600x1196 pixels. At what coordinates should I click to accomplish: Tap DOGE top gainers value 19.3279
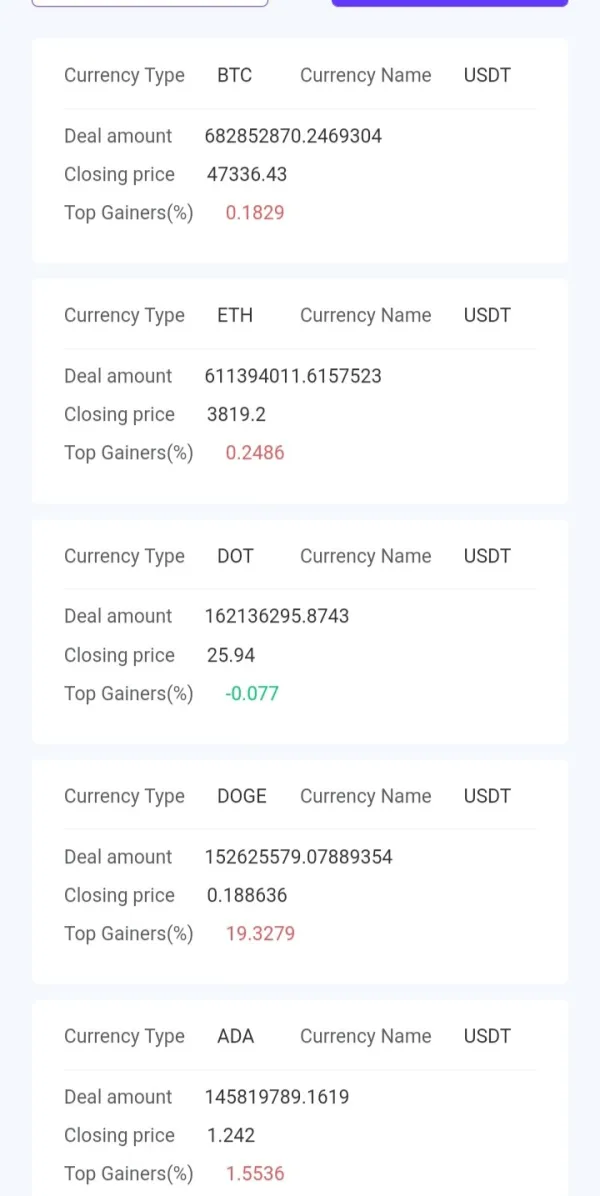pyautogui.click(x=260, y=933)
